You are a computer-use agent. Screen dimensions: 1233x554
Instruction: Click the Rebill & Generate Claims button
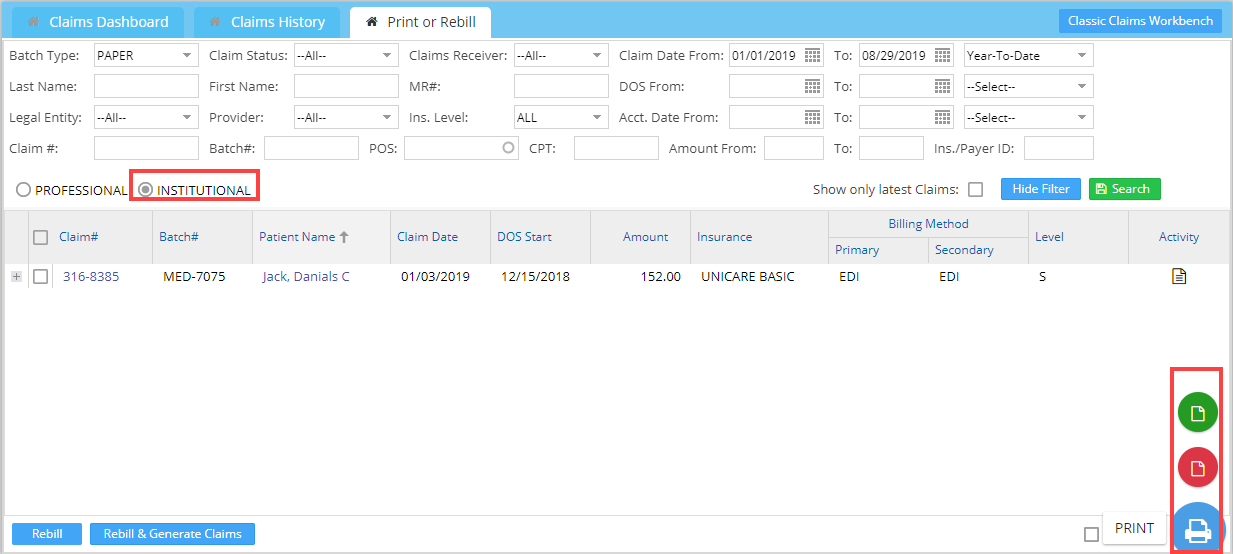click(172, 534)
